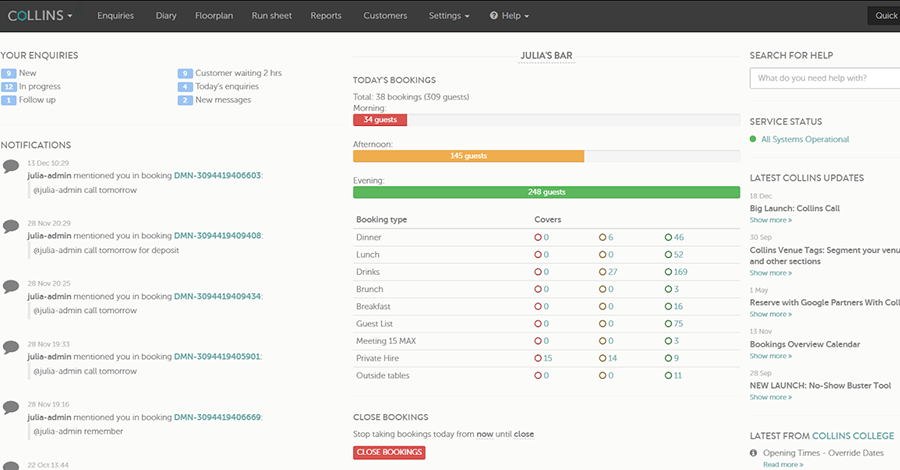900x470 pixels.
Task: Open the All Systems Operational link
Action: tap(805, 139)
